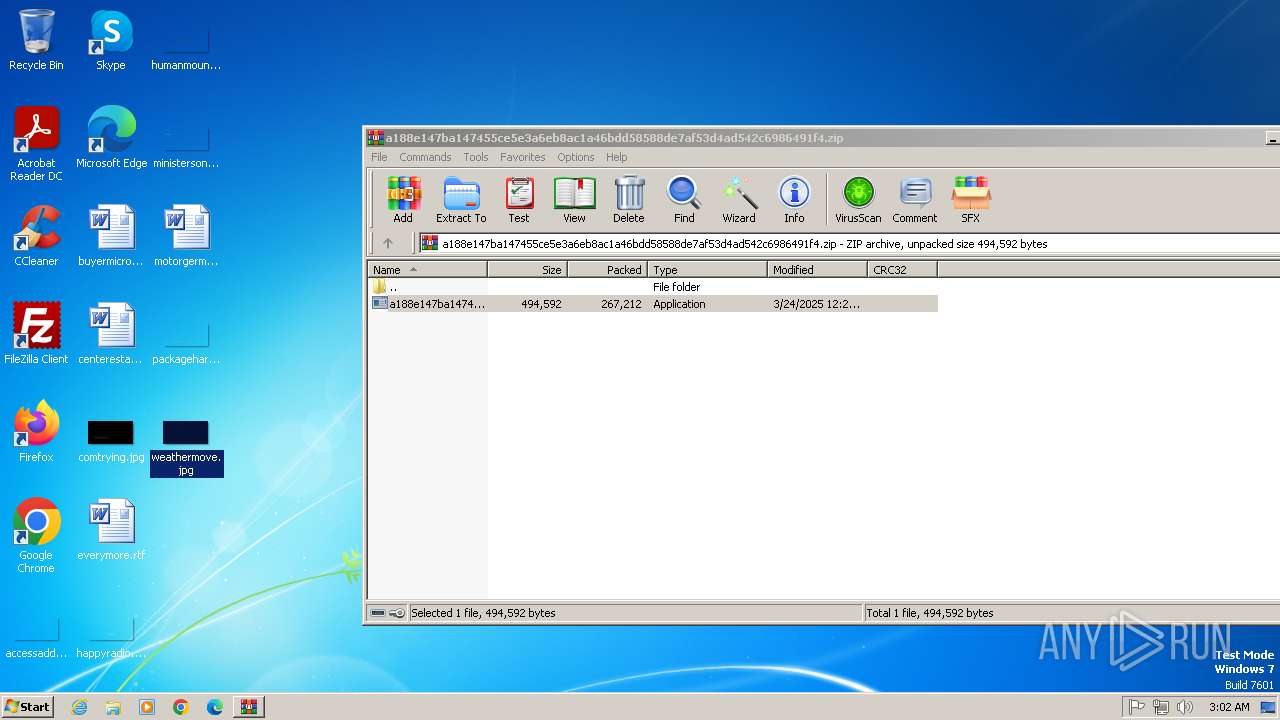The height and width of the screenshot is (720, 1280).
Task: Select everymore.rtf document on desktop
Action: click(111, 530)
